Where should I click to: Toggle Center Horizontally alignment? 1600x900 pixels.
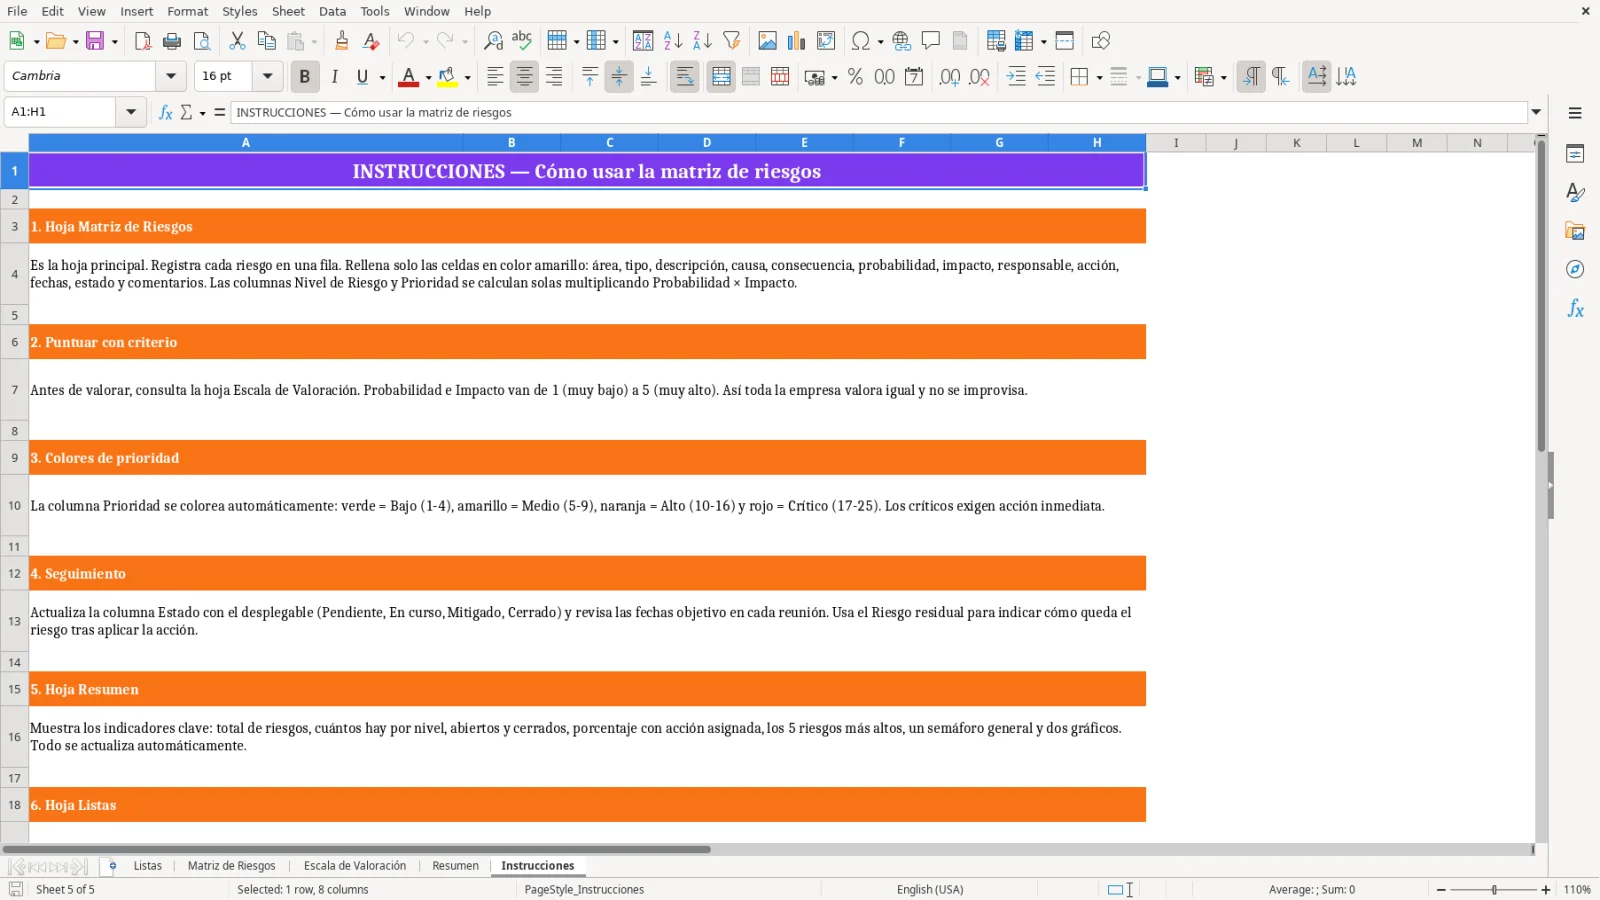524,77
